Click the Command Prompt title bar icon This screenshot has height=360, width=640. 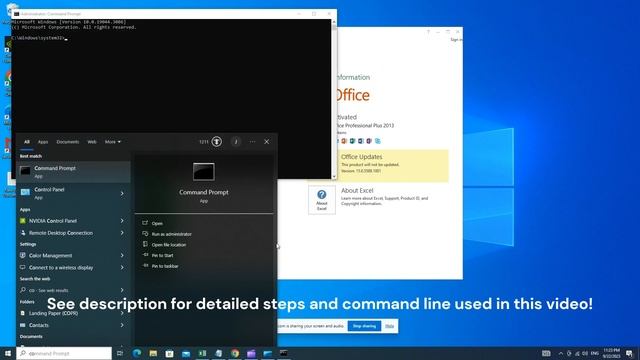[16, 14]
